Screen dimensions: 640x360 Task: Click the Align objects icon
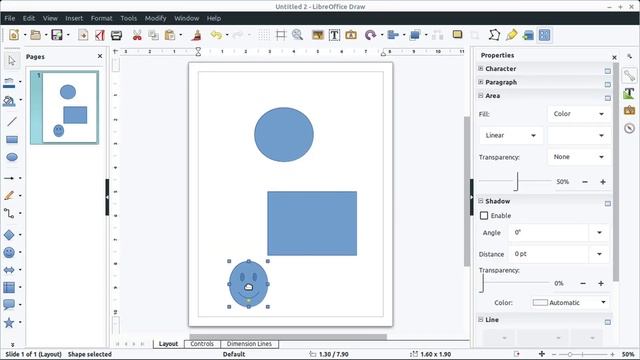393,35
